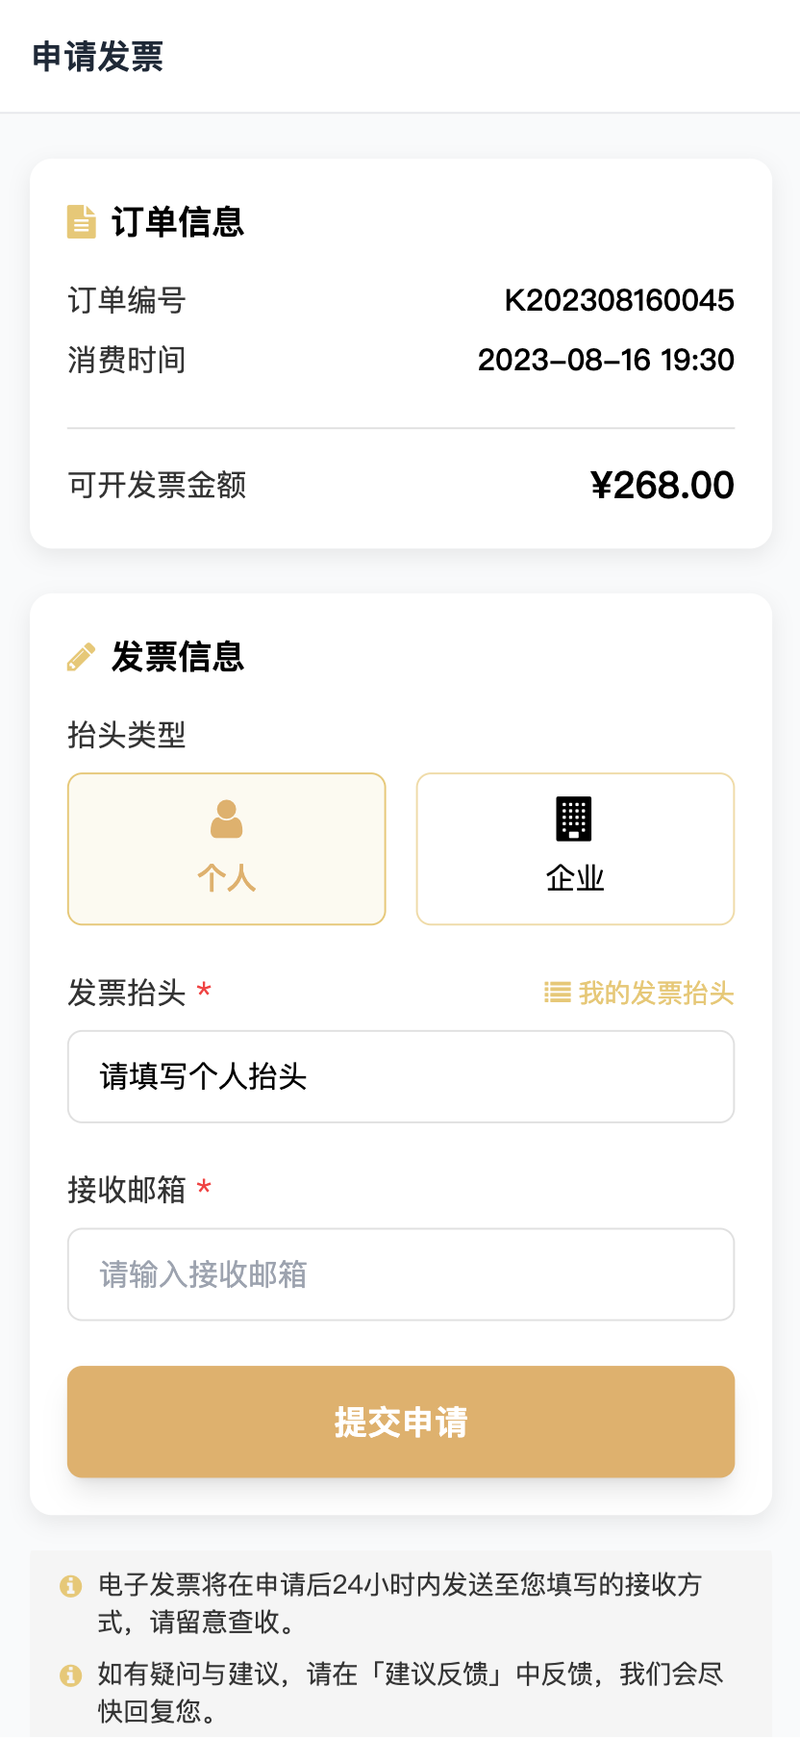Focus the 发票抬头 input field

[401, 1077]
